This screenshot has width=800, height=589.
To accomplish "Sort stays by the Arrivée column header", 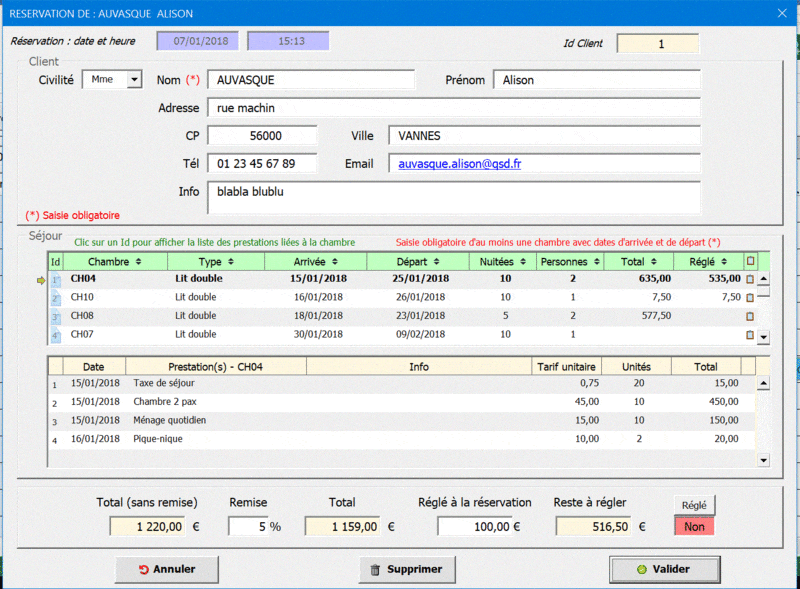I will 310,261.
